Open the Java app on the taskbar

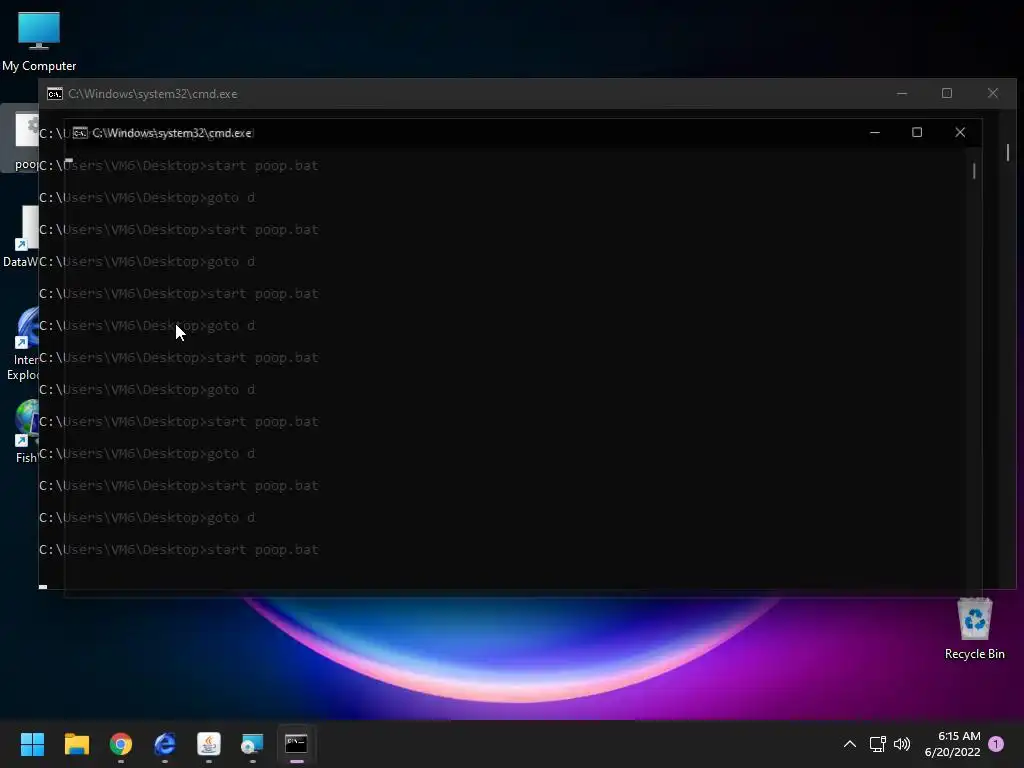point(209,744)
